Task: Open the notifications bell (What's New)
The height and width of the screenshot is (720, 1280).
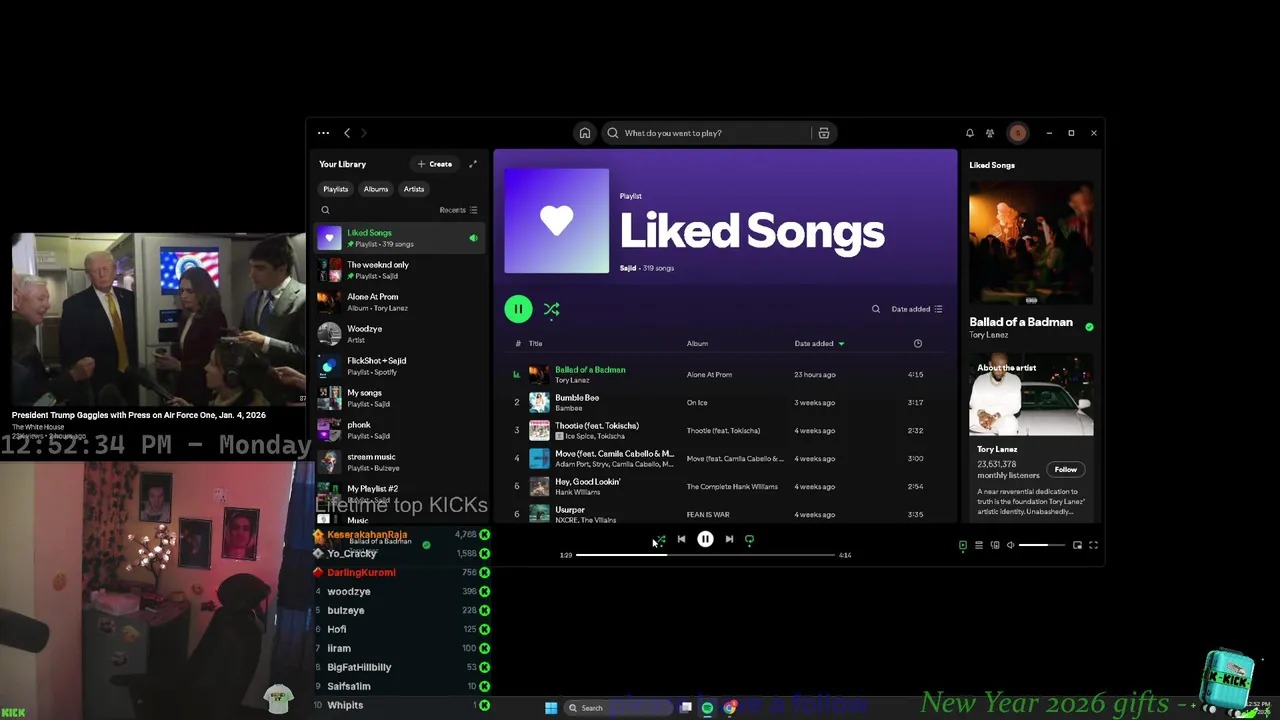Action: 969,133
